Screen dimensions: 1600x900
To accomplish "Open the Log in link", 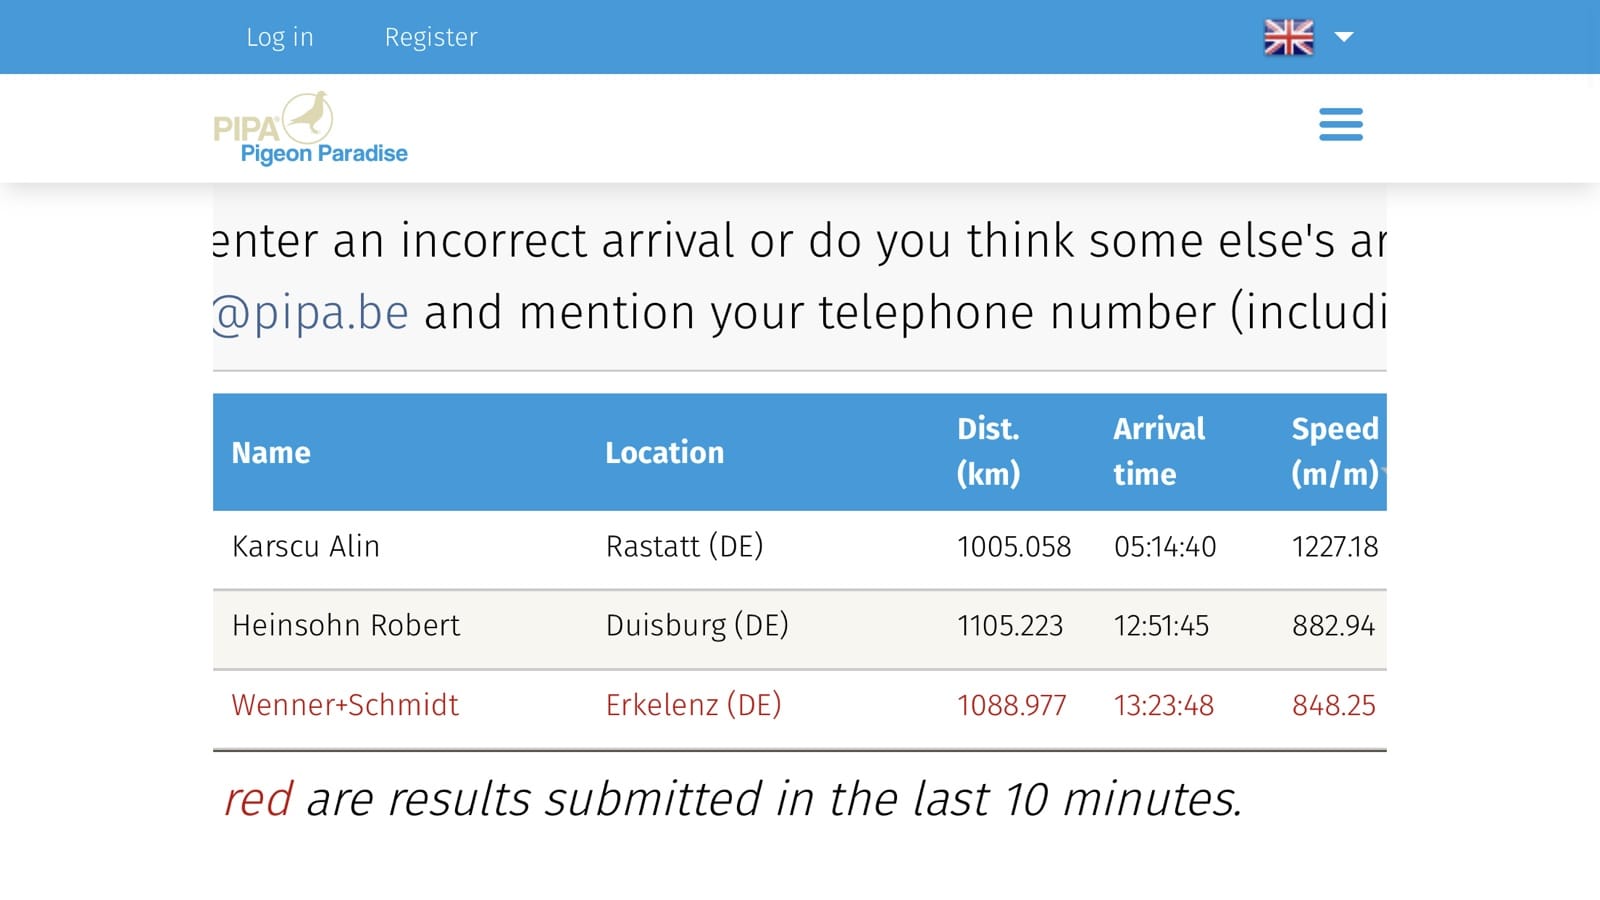I will click(x=280, y=37).
